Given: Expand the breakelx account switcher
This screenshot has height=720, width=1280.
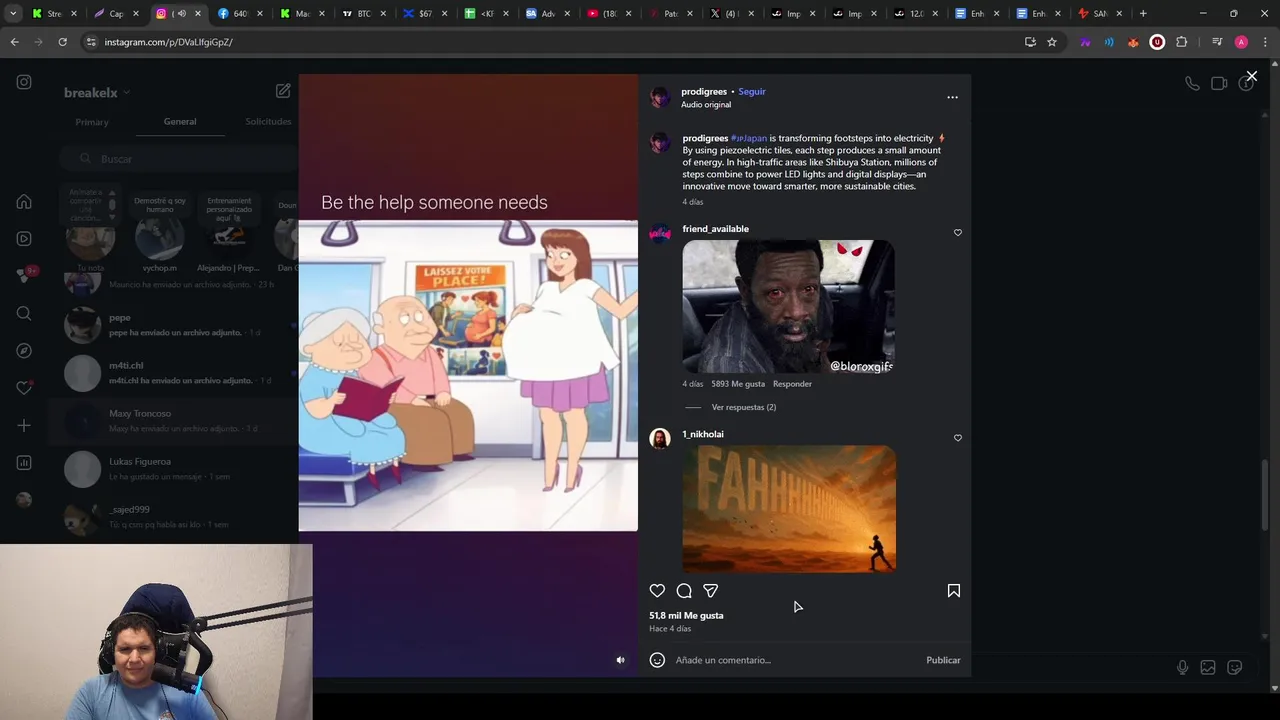Looking at the screenshot, I should 97,92.
